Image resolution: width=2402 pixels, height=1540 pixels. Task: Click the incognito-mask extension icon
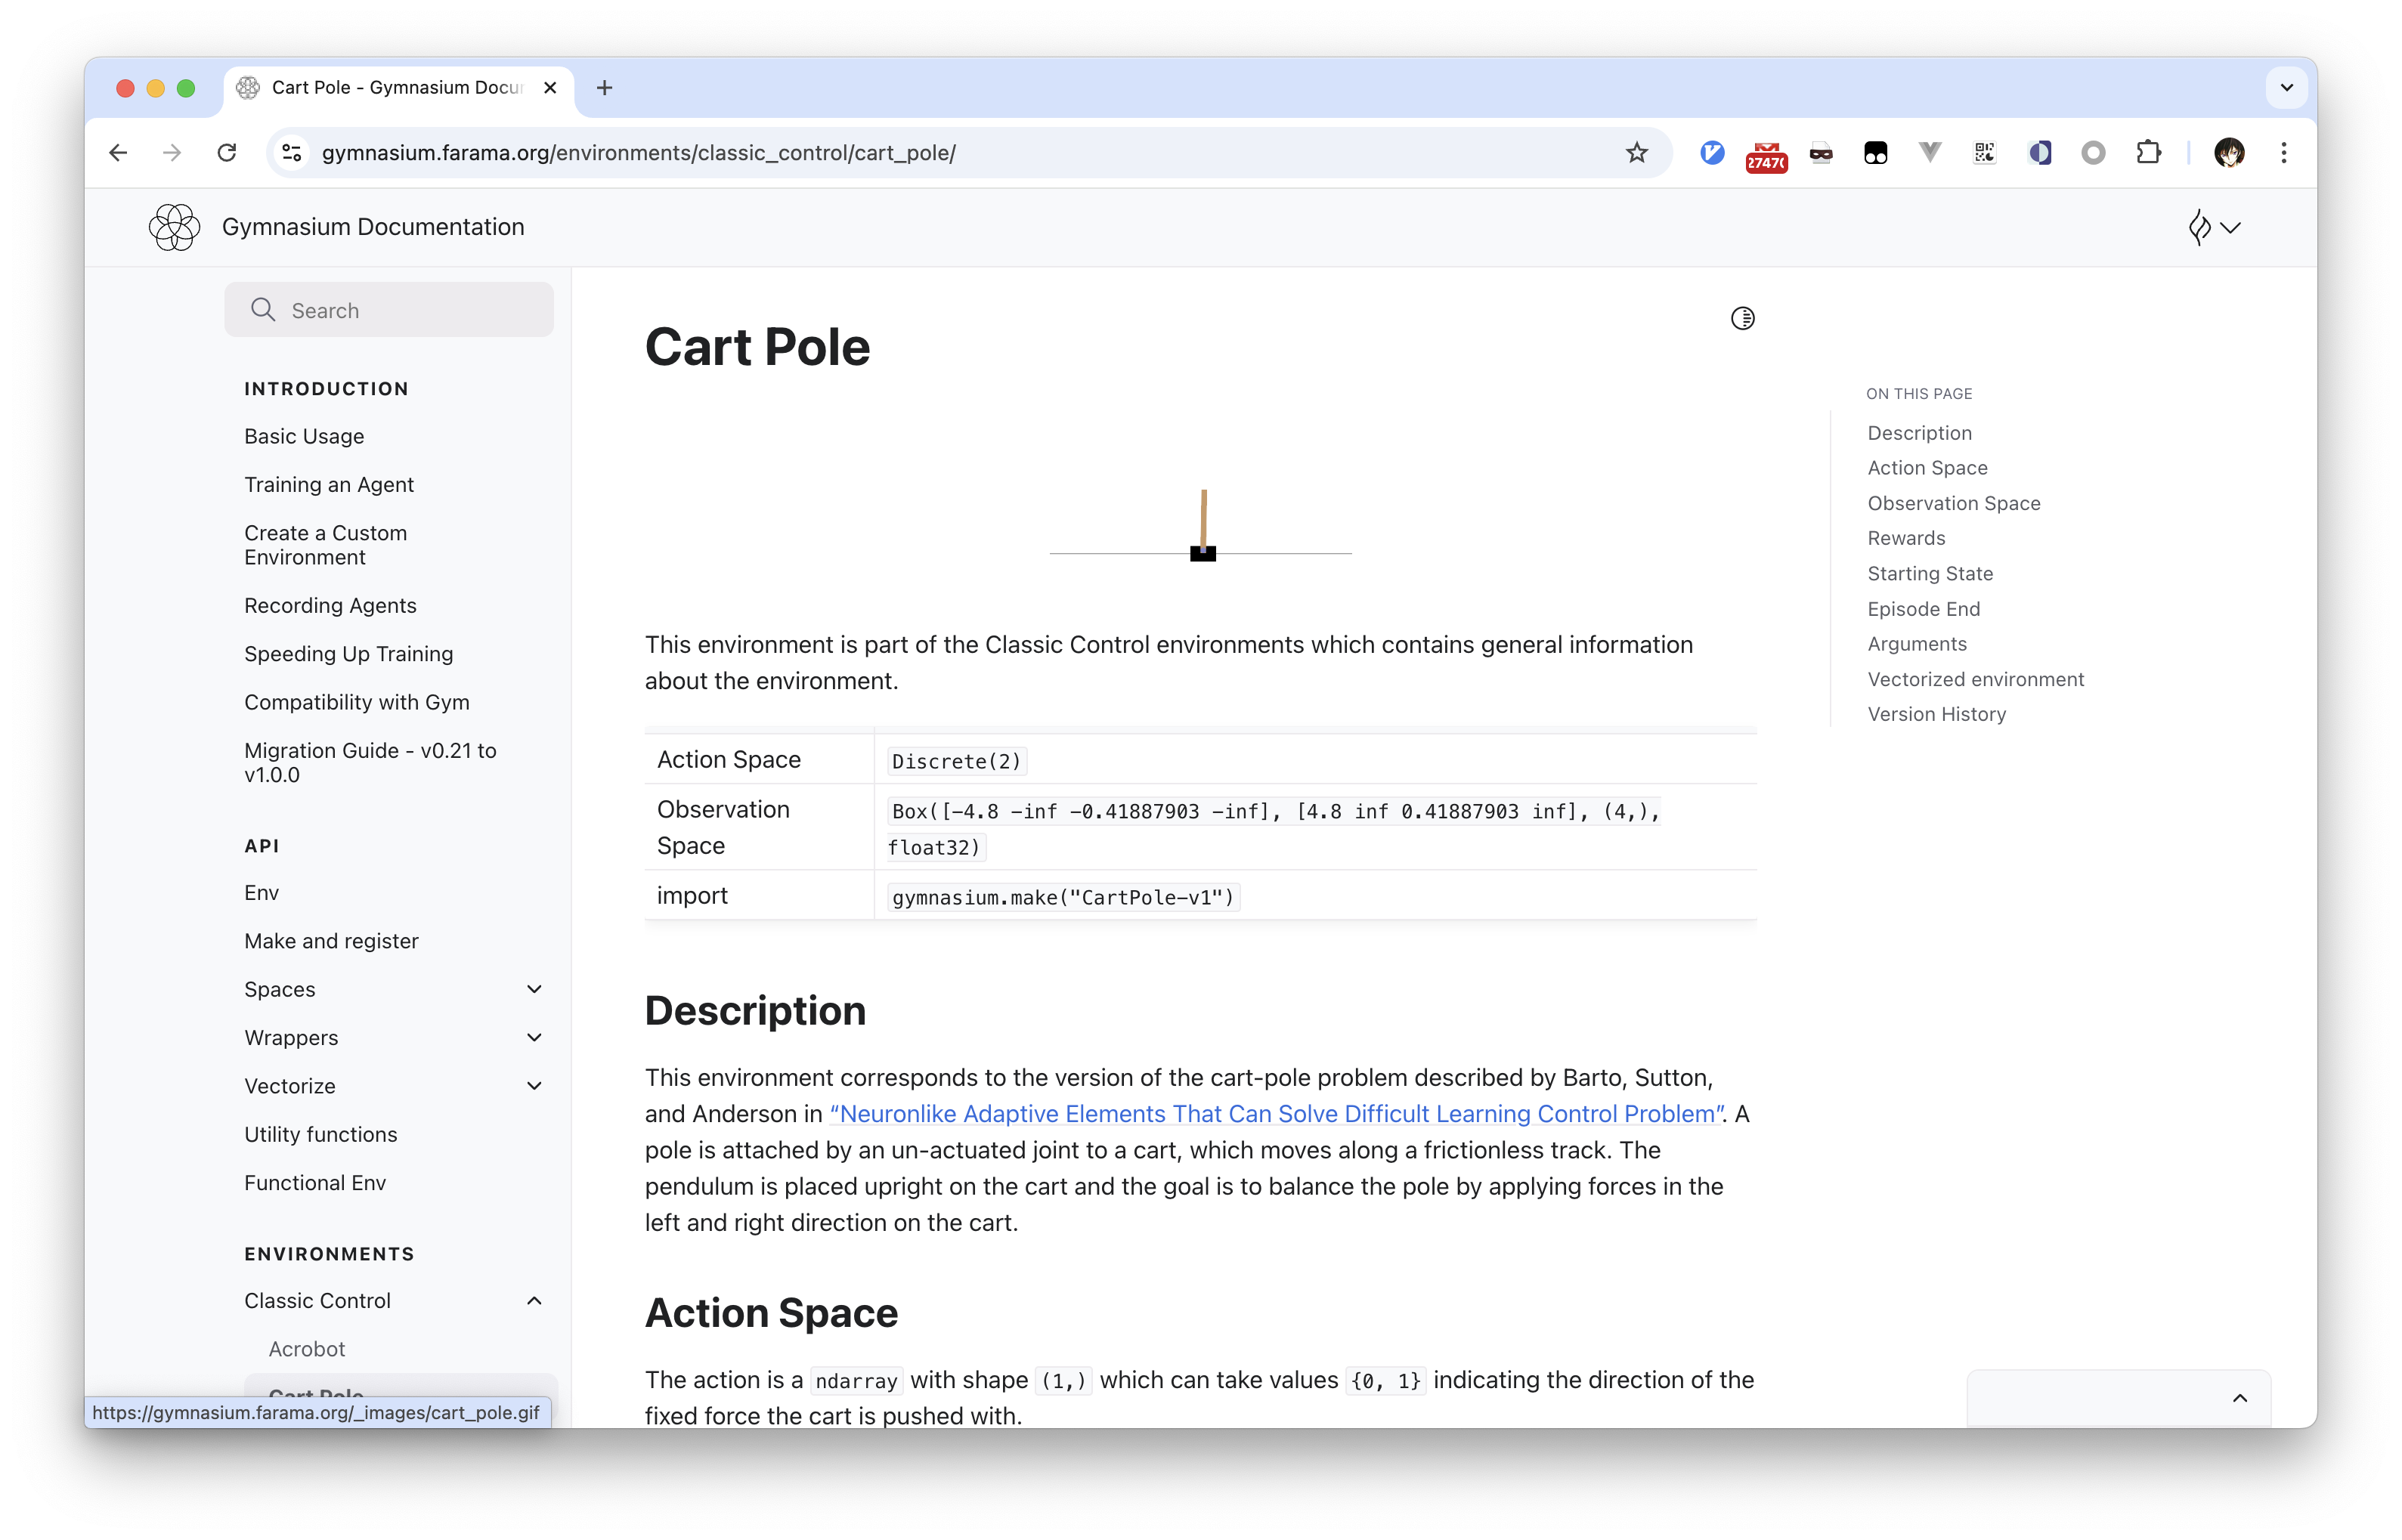1821,152
